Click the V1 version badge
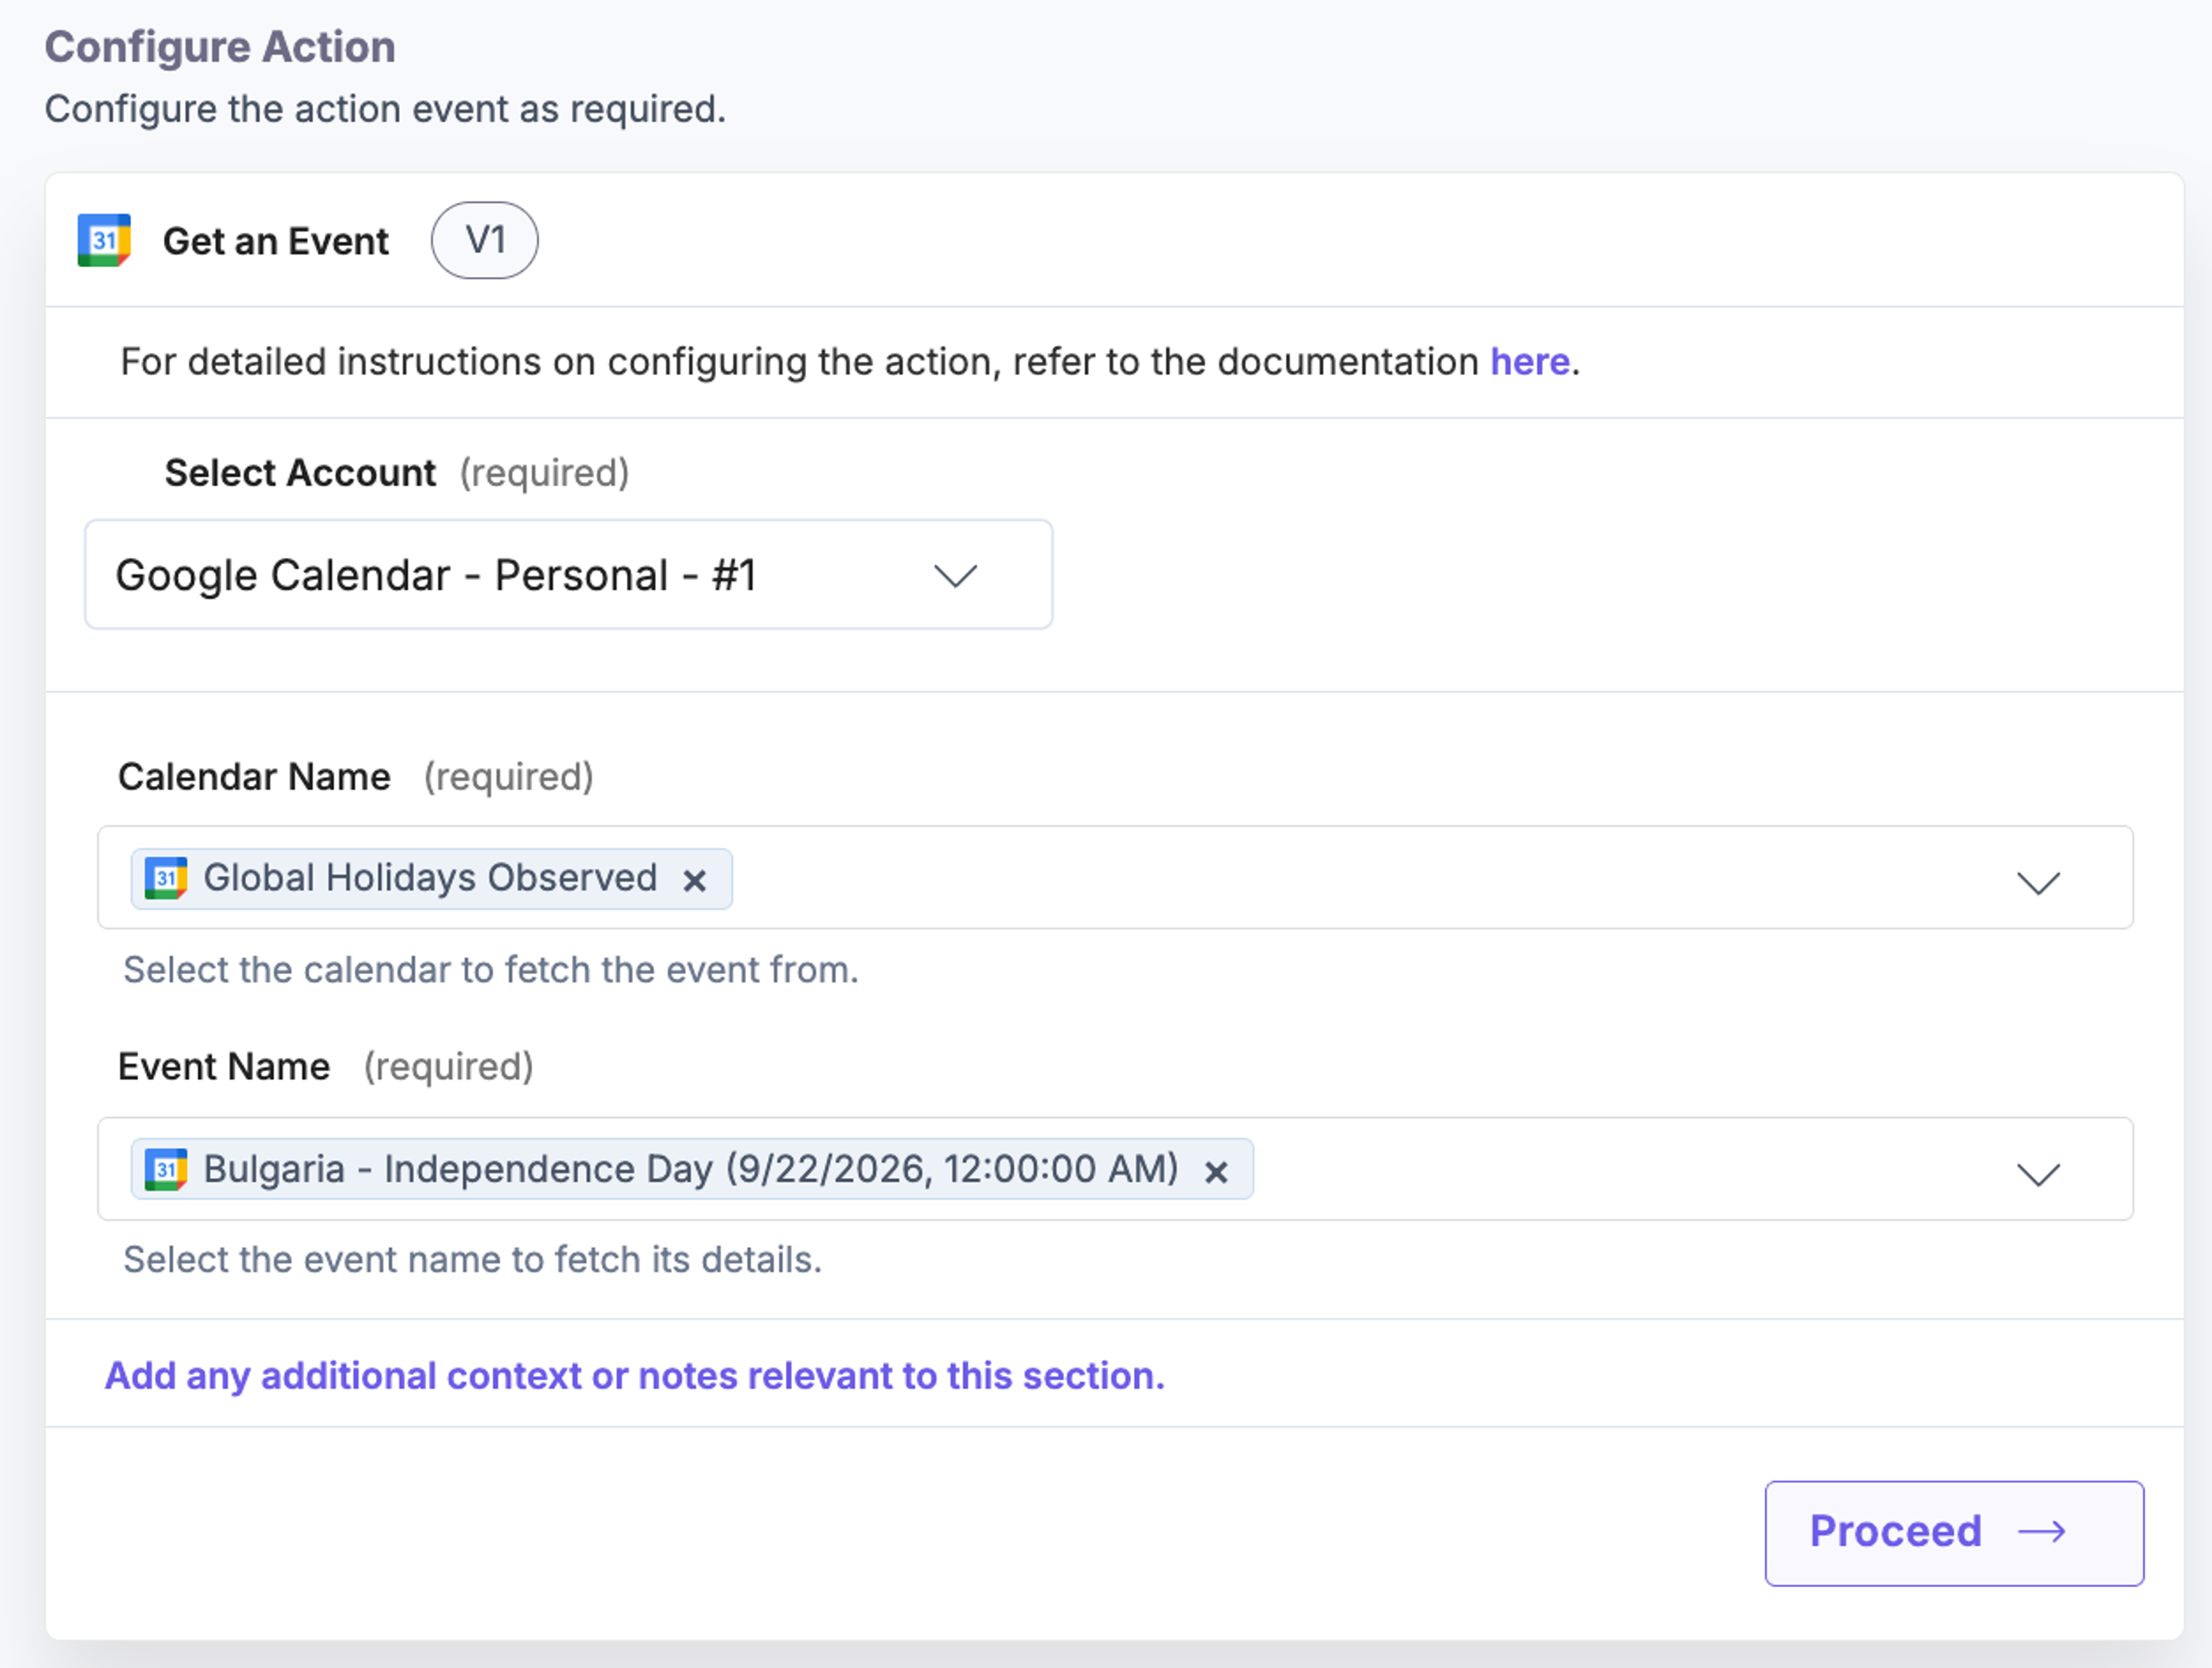 coord(485,240)
